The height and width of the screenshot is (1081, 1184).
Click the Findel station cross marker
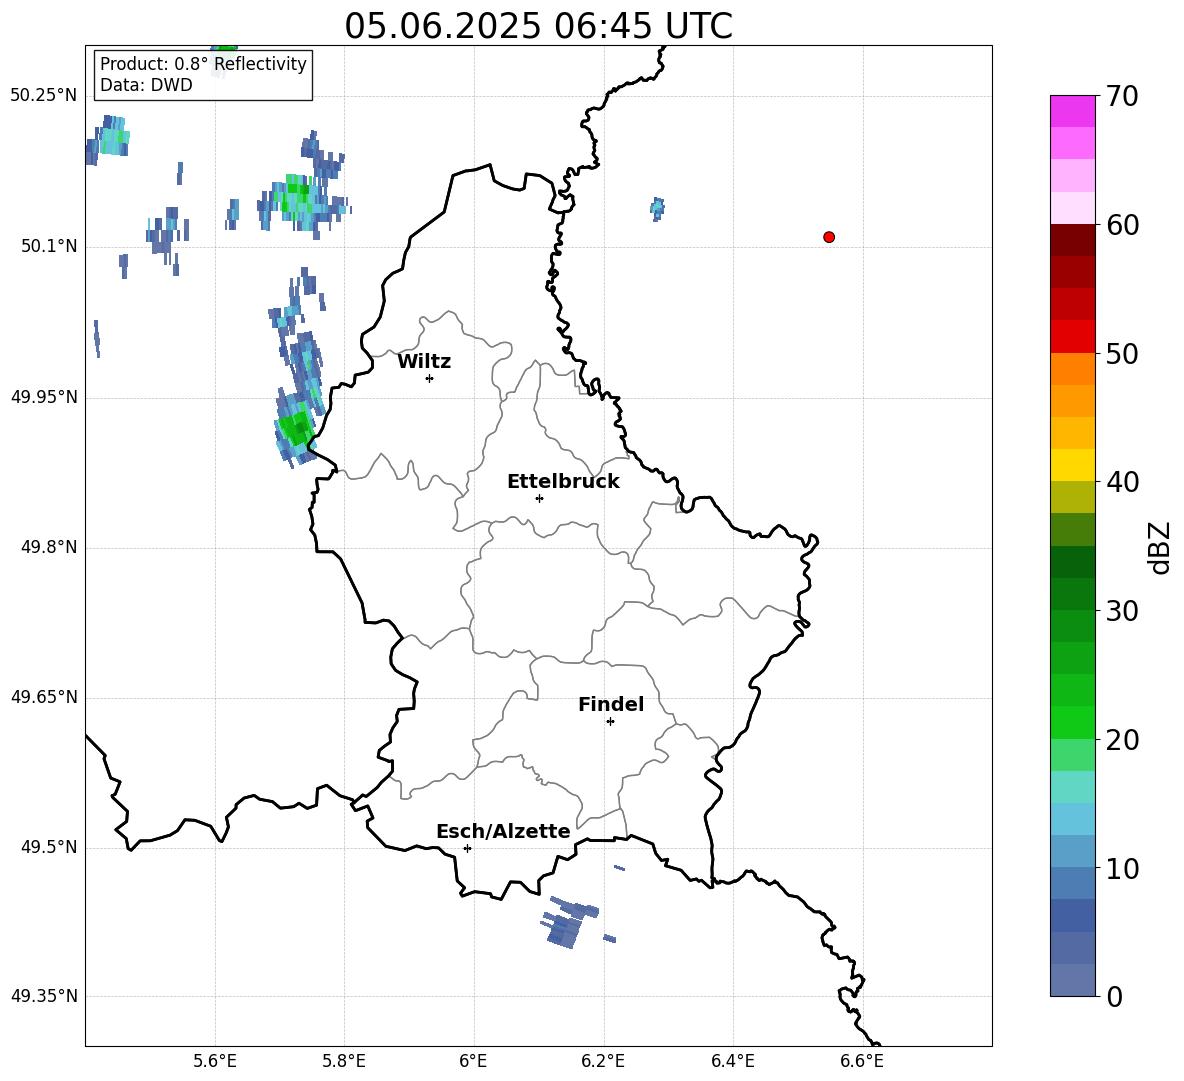click(x=610, y=722)
